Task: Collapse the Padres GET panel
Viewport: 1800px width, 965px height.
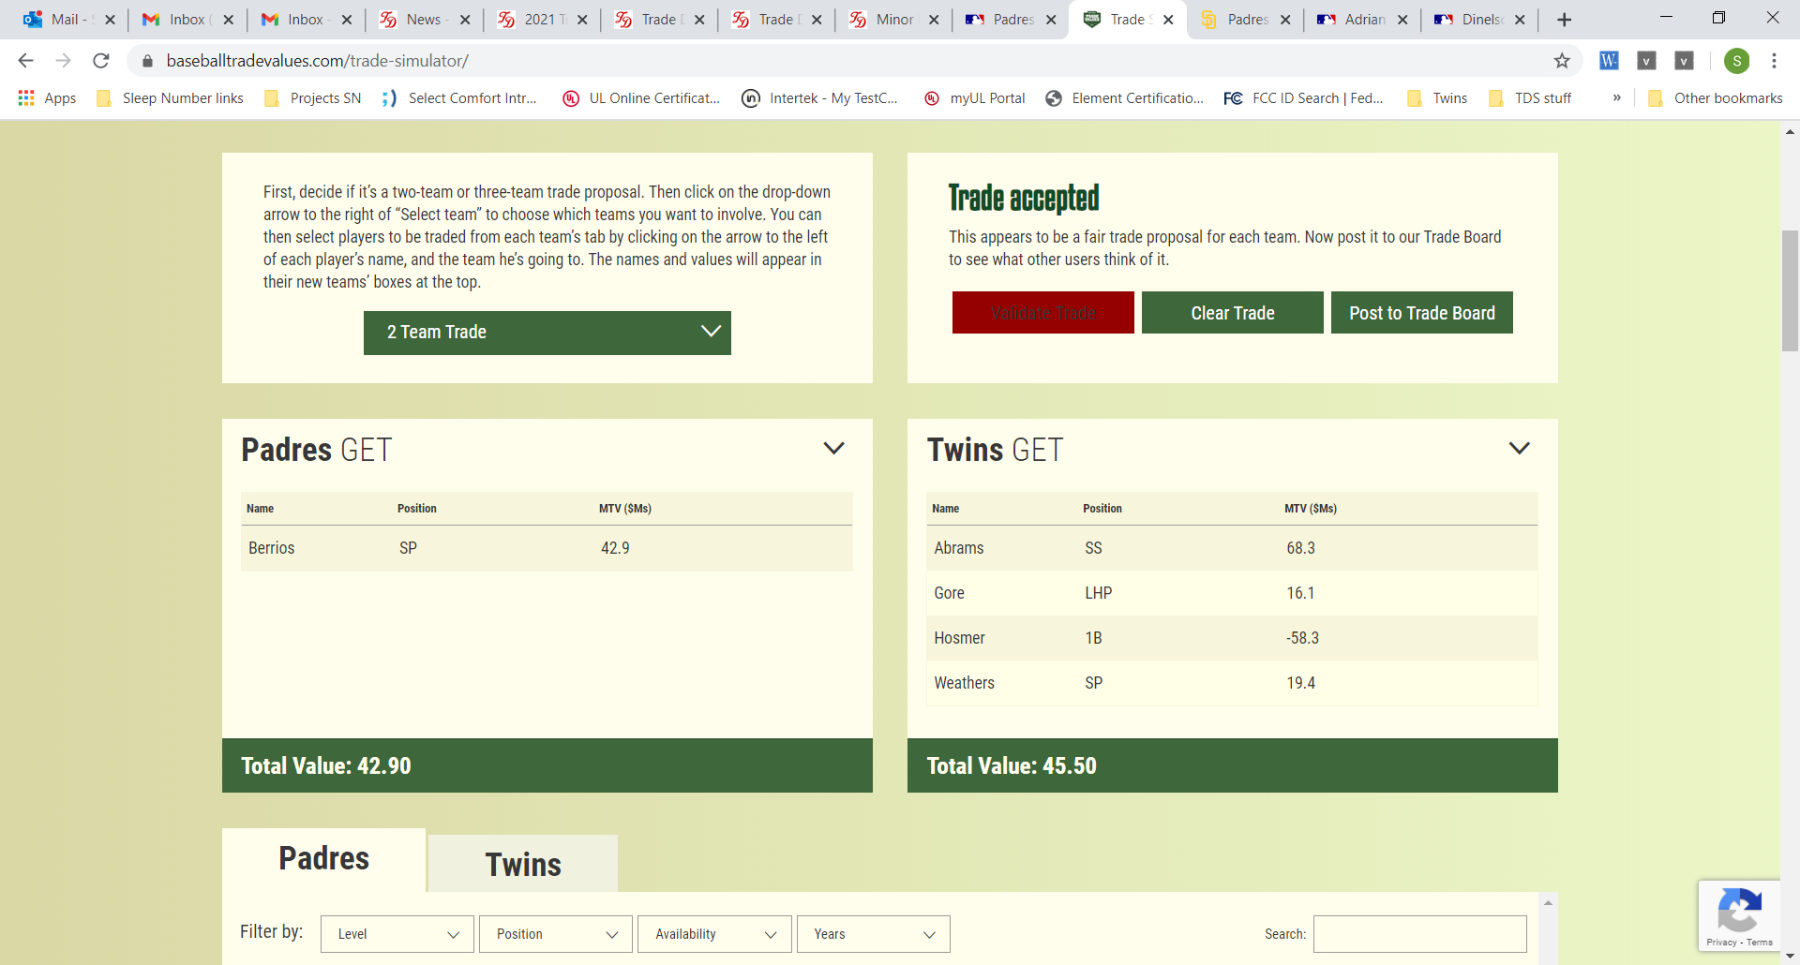Action: [833, 448]
